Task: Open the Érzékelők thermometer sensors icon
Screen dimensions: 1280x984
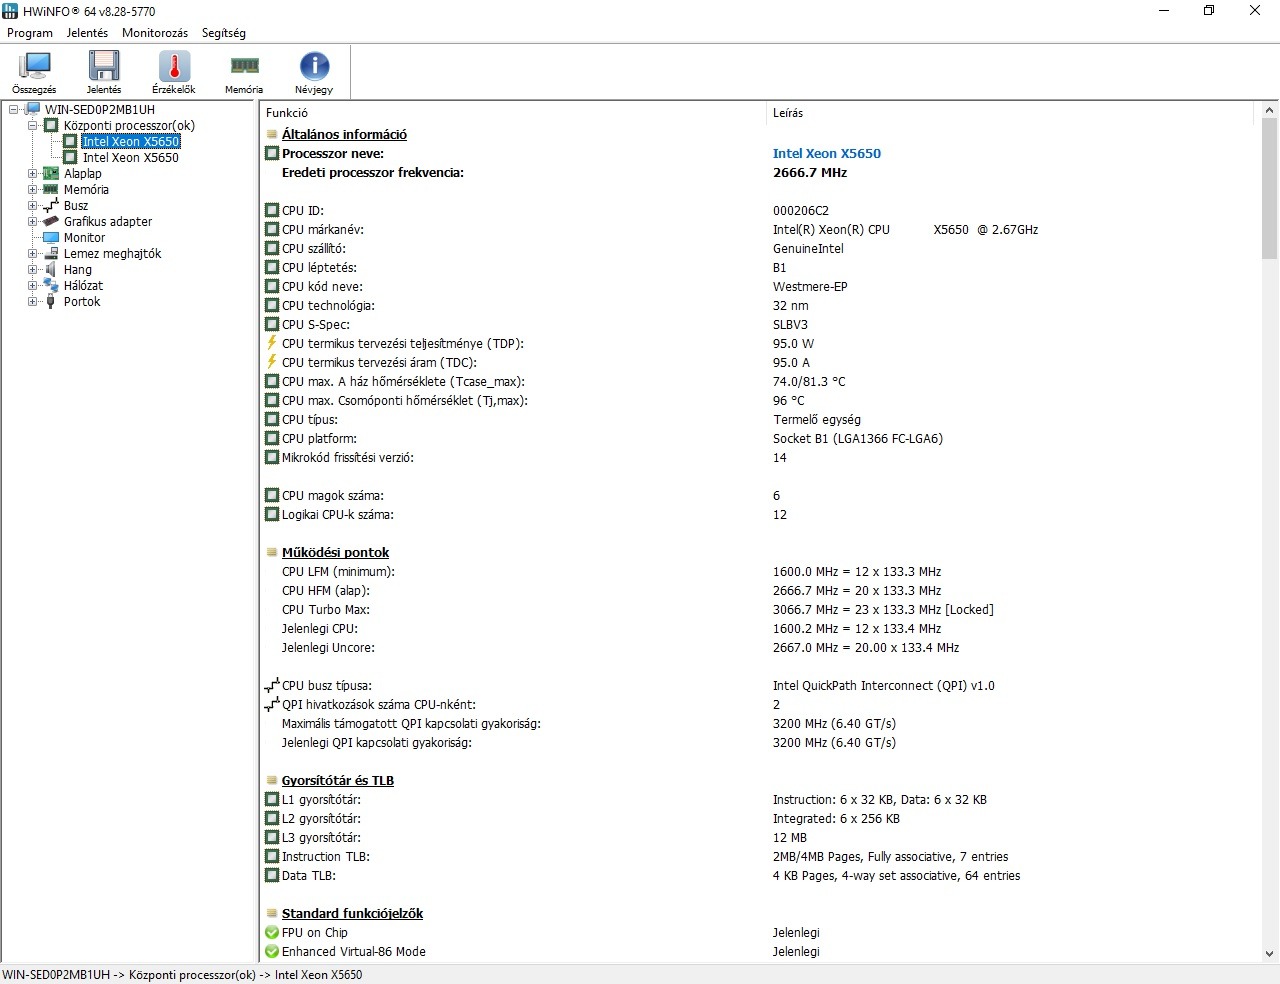Action: 174,66
